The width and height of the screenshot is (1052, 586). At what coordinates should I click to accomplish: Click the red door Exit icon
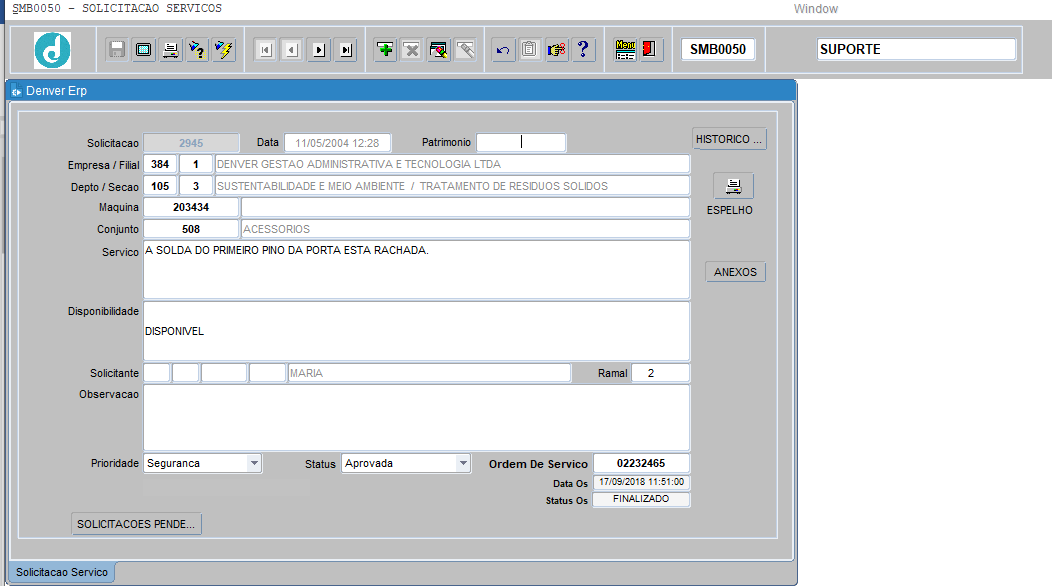click(x=649, y=50)
